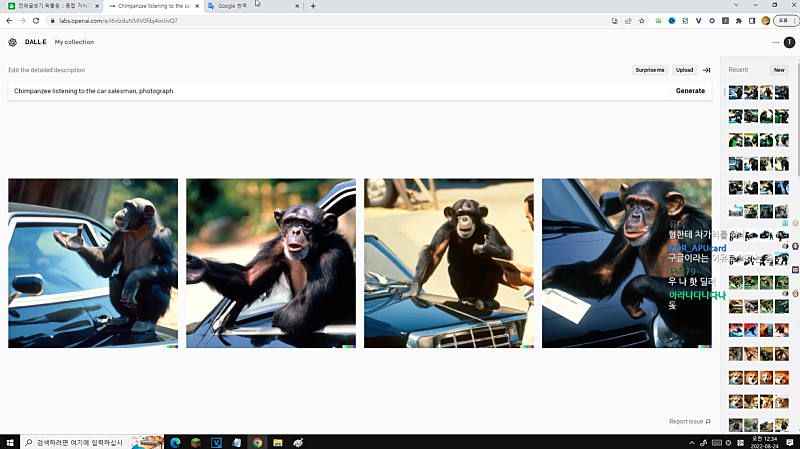Screen dimensions: 800x449
Task: Switch to the Chimpanzee listening tab
Action: [x=153, y=6]
